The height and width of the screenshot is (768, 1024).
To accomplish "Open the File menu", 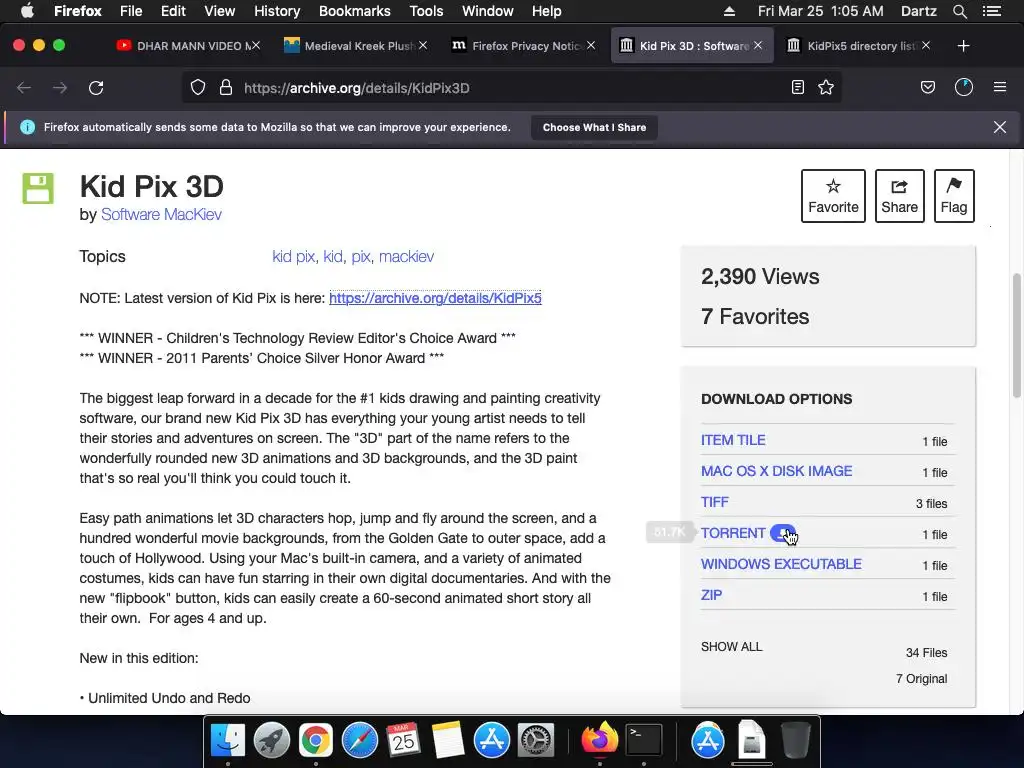I will pyautogui.click(x=131, y=11).
